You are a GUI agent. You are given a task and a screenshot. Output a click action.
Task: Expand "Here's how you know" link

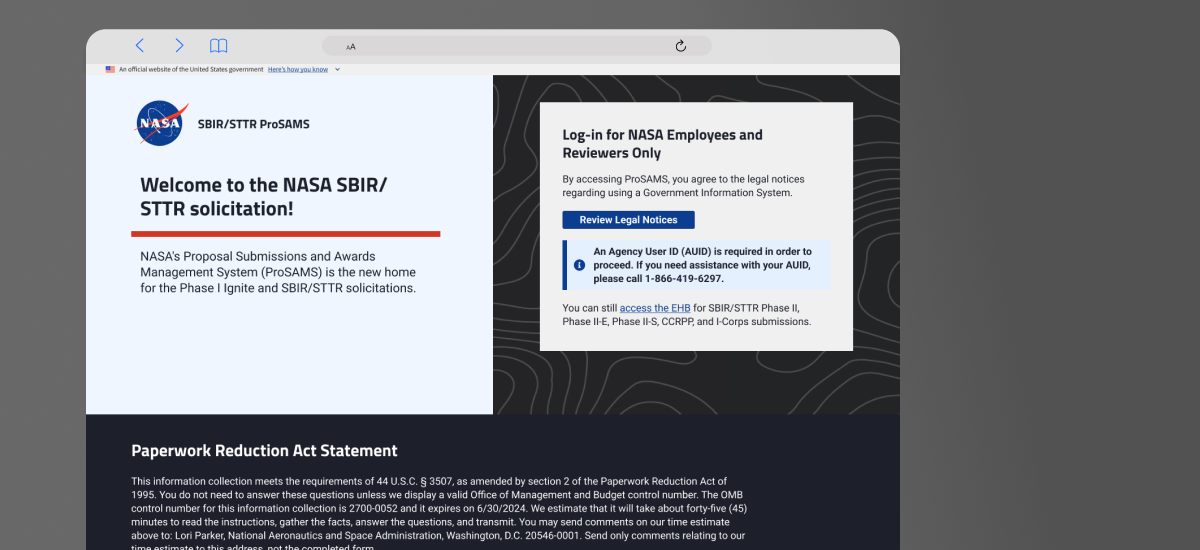[297, 70]
